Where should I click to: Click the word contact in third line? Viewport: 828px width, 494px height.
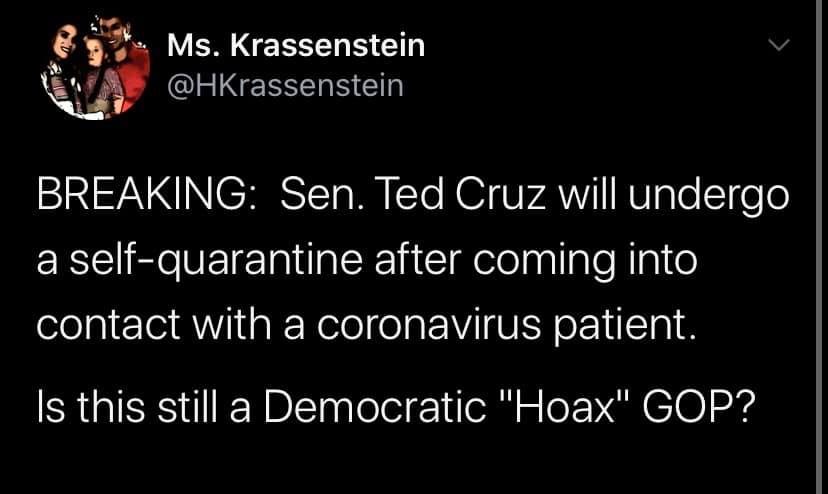pyautogui.click(x=108, y=325)
